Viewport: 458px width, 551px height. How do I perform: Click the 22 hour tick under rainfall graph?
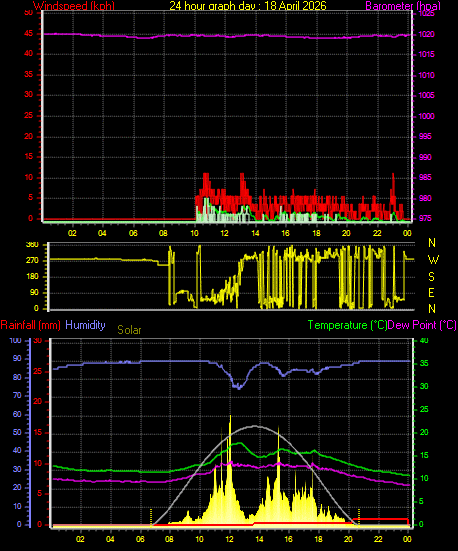378,539
